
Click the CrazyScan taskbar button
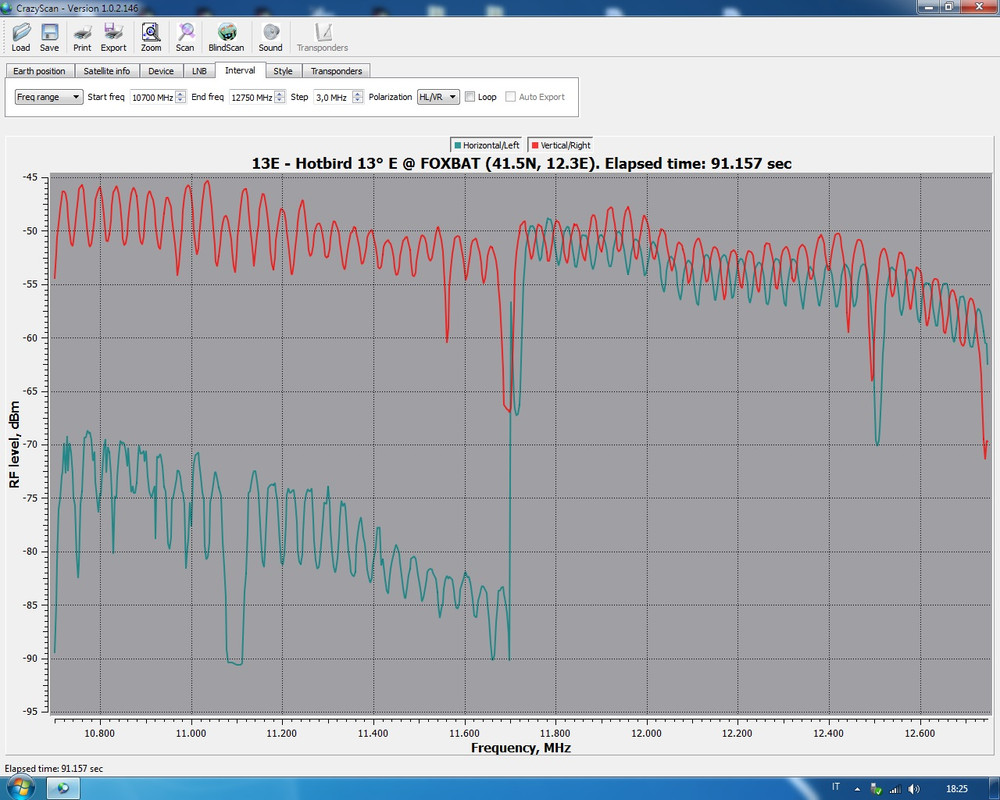pos(63,789)
